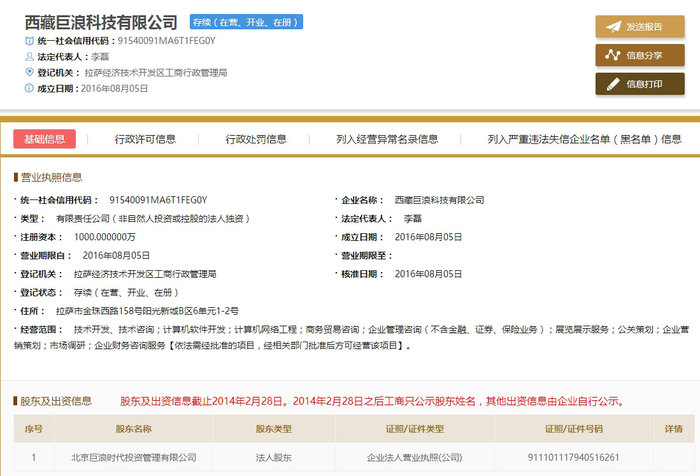Viewport: 700px width, 476px height.
Task: Click the info icon beside 成立日期
Action: [29, 88]
